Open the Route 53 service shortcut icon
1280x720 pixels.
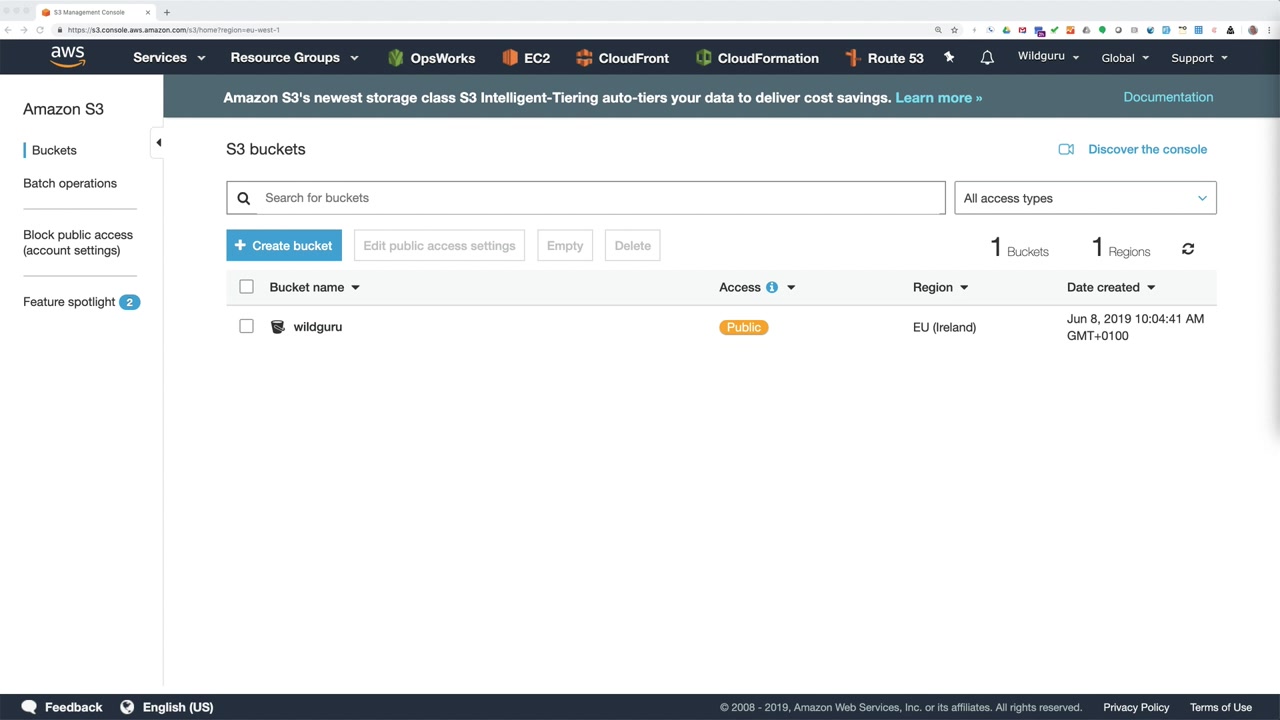(852, 58)
